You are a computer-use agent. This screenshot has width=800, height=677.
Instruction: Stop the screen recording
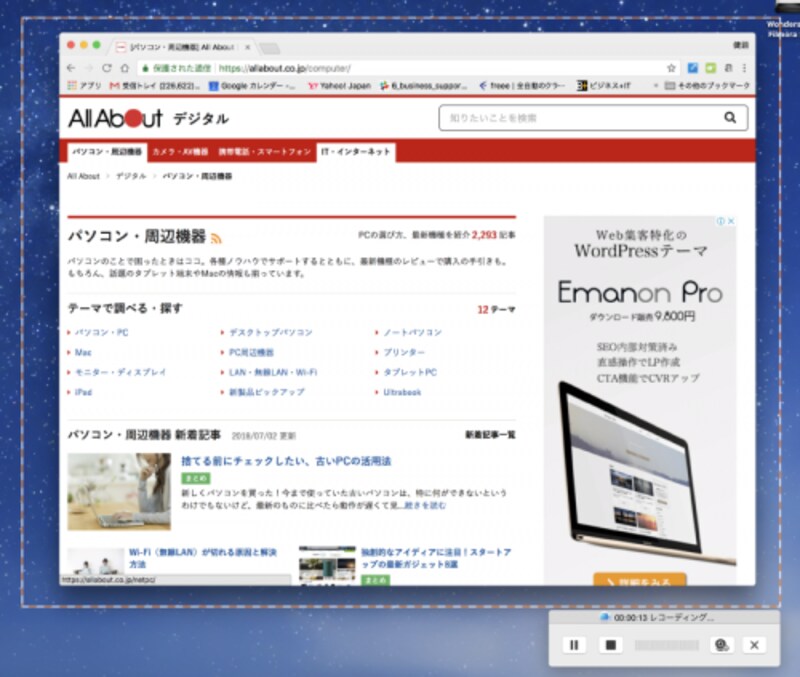(x=612, y=646)
